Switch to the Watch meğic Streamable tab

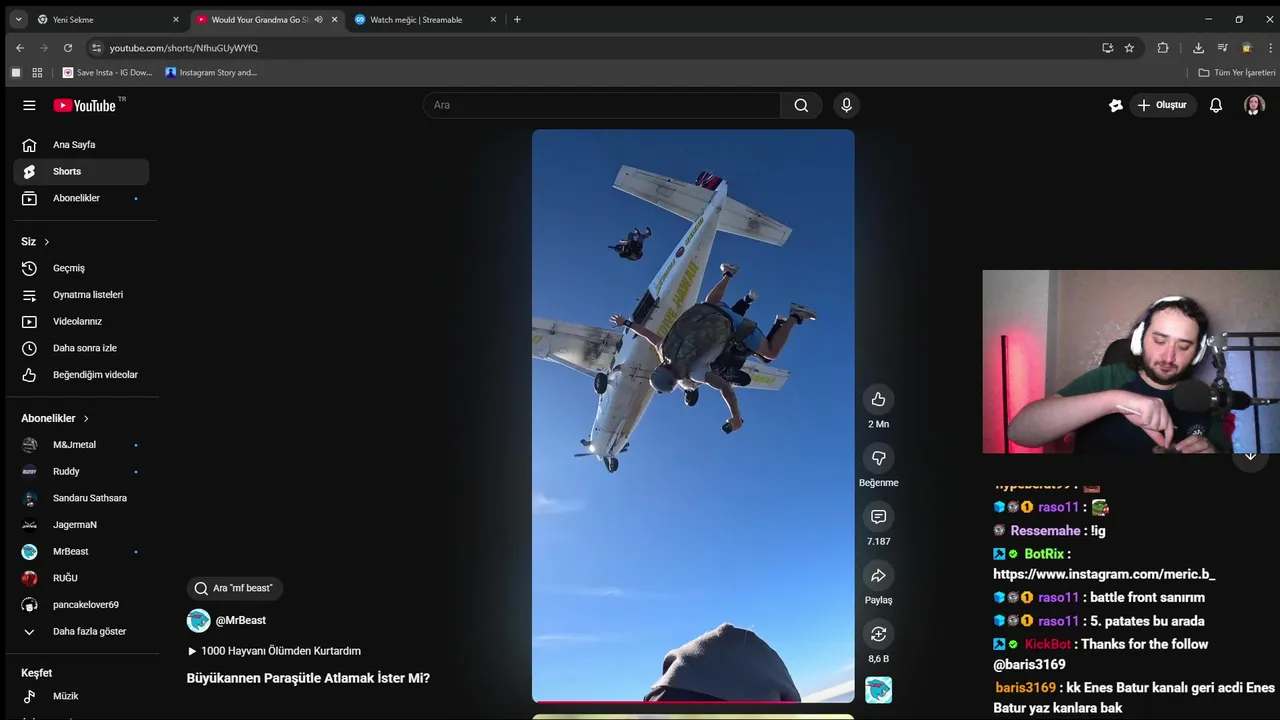[x=424, y=19]
